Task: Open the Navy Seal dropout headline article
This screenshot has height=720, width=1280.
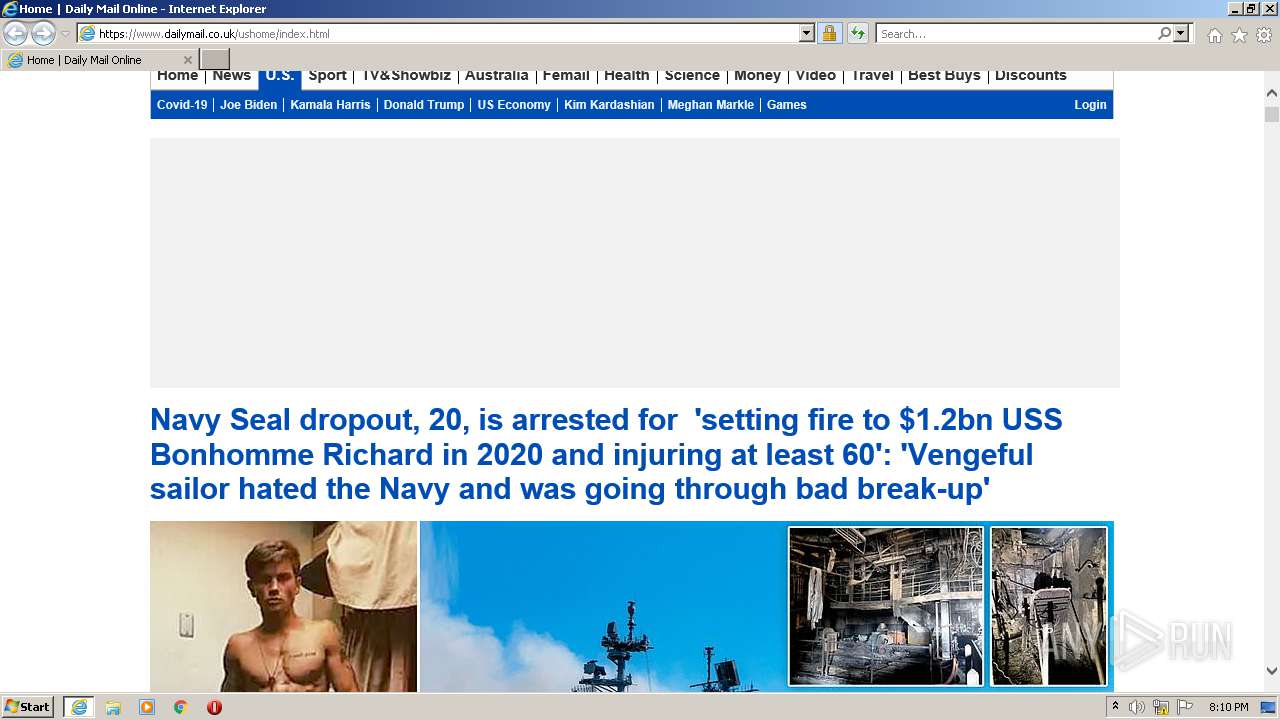Action: pos(606,454)
